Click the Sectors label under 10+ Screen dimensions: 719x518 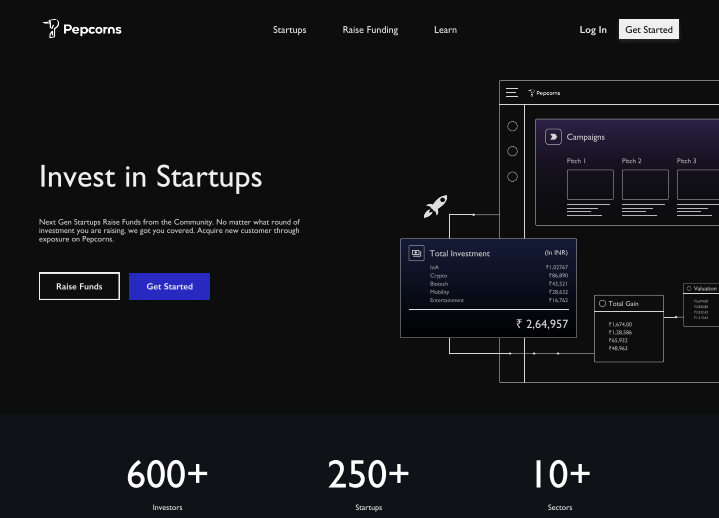click(x=560, y=507)
